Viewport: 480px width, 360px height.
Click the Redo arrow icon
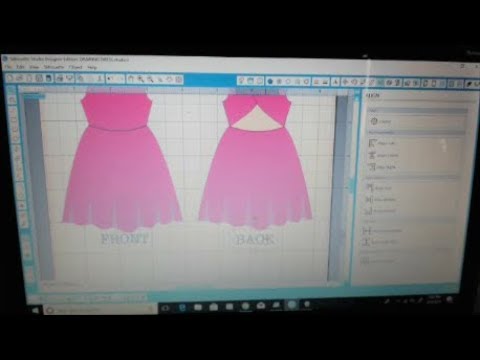click(x=120, y=79)
